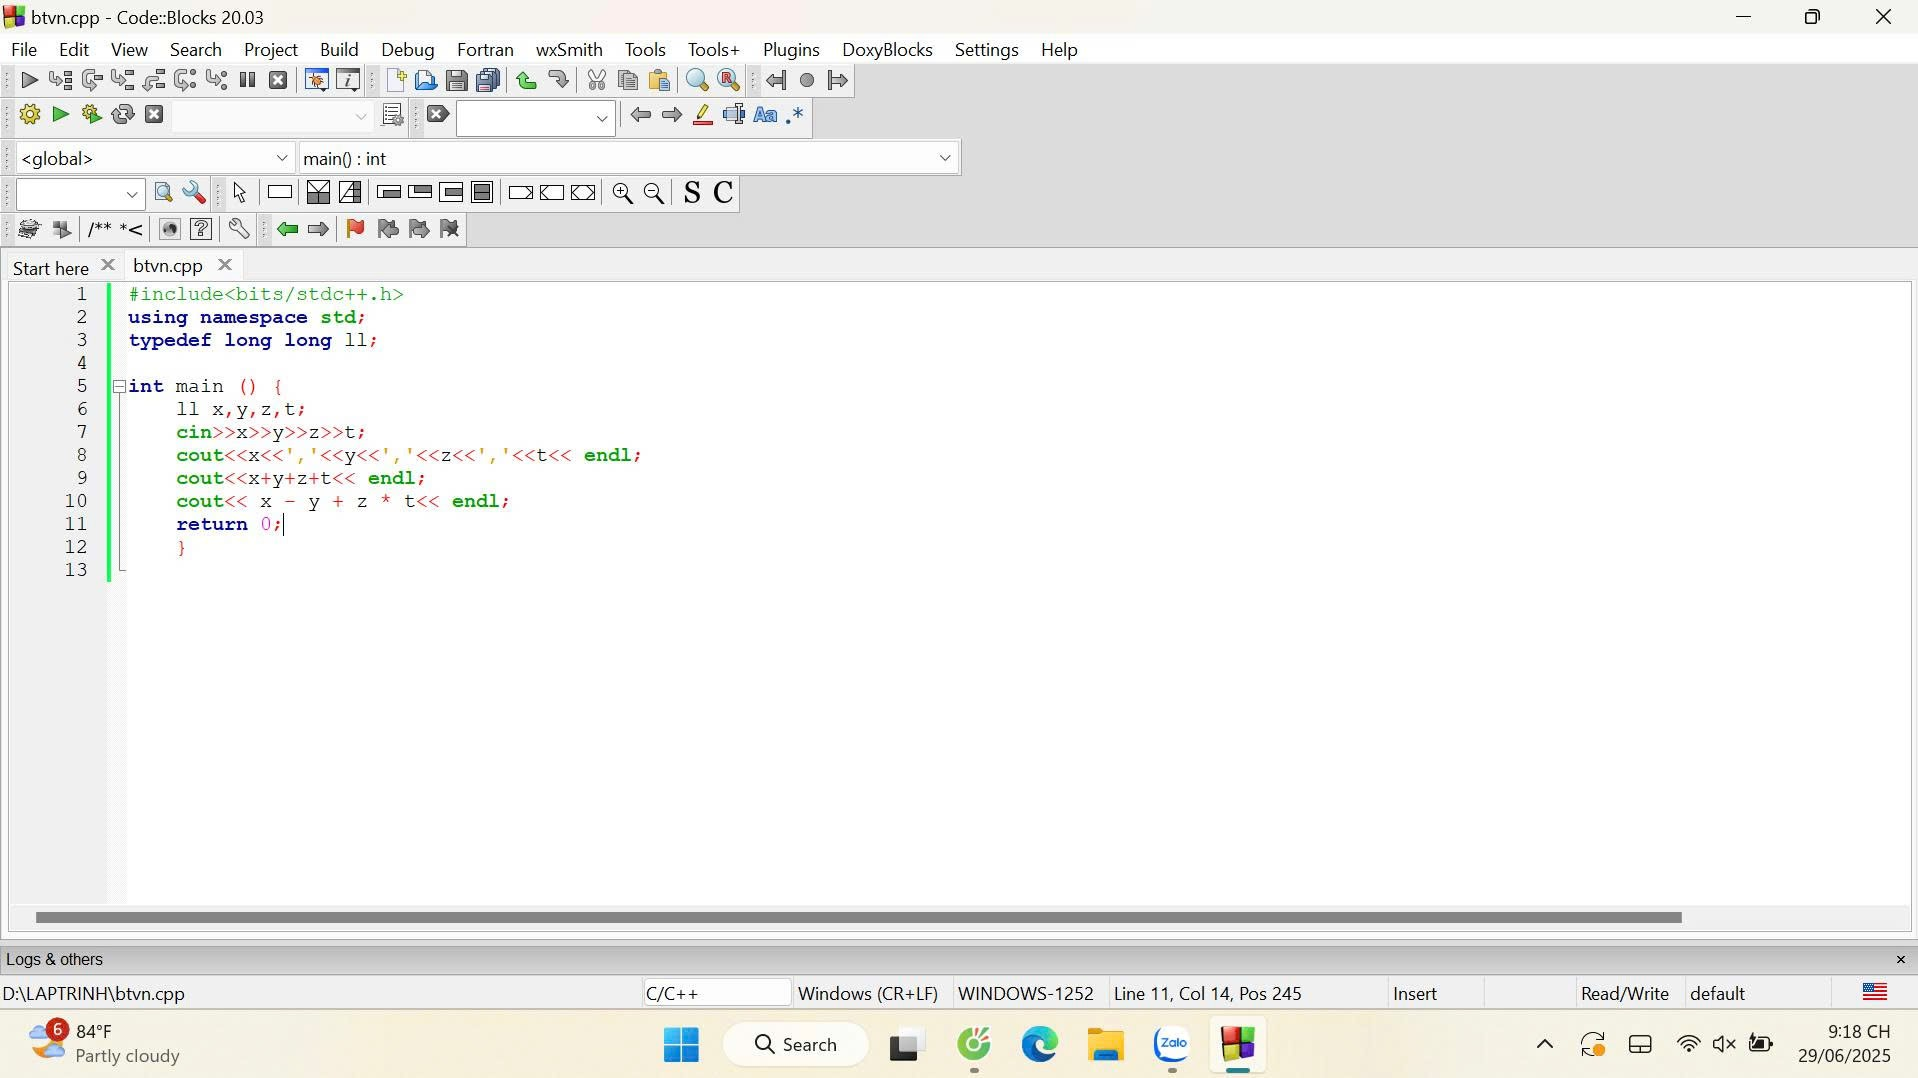Rebuild the project
The height and width of the screenshot is (1078, 1918).
coord(123,114)
